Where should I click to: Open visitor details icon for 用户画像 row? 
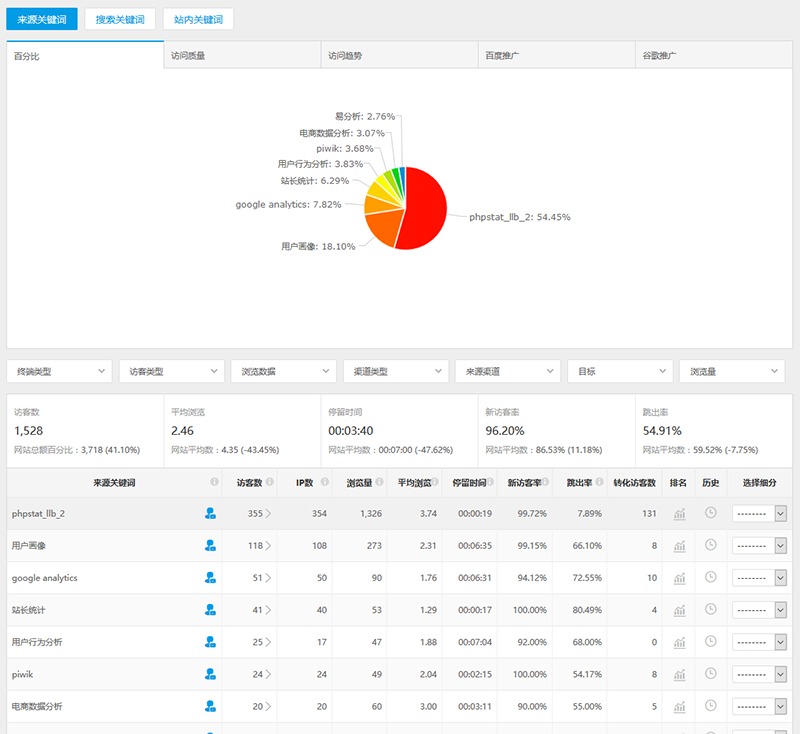(210, 546)
